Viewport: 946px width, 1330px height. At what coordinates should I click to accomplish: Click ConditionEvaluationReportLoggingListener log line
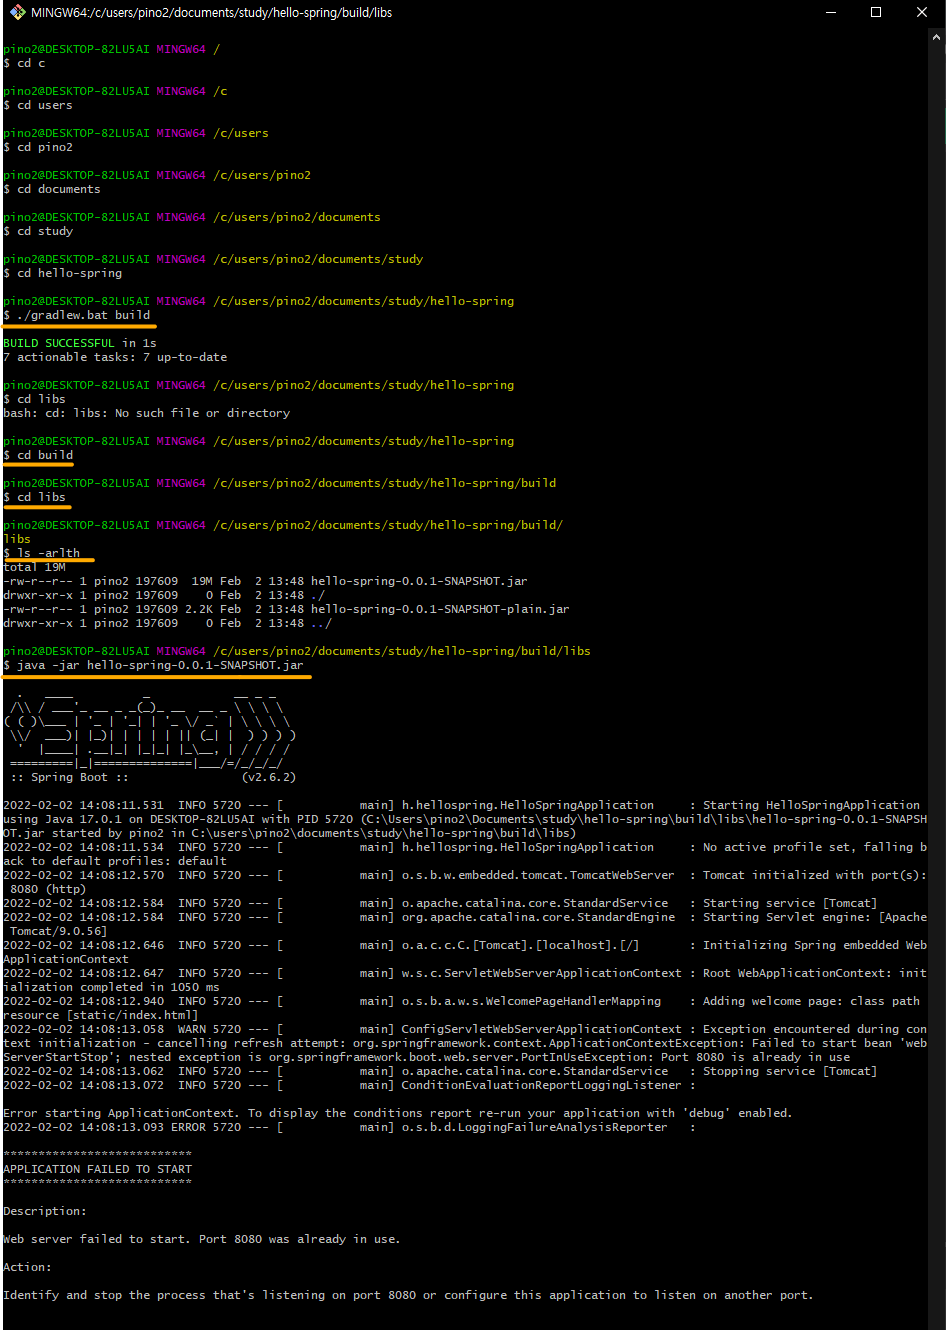(x=349, y=1085)
